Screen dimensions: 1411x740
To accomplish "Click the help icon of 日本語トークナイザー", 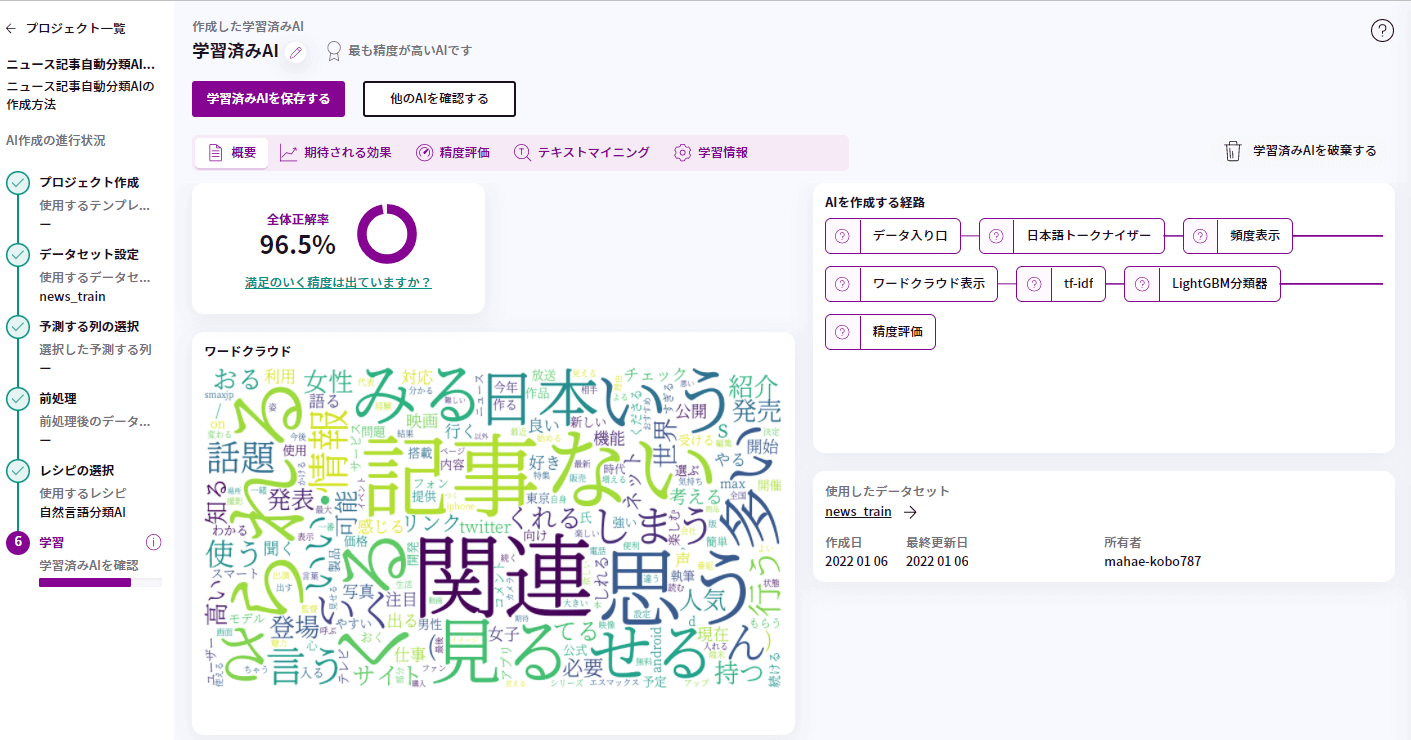I will tap(996, 237).
